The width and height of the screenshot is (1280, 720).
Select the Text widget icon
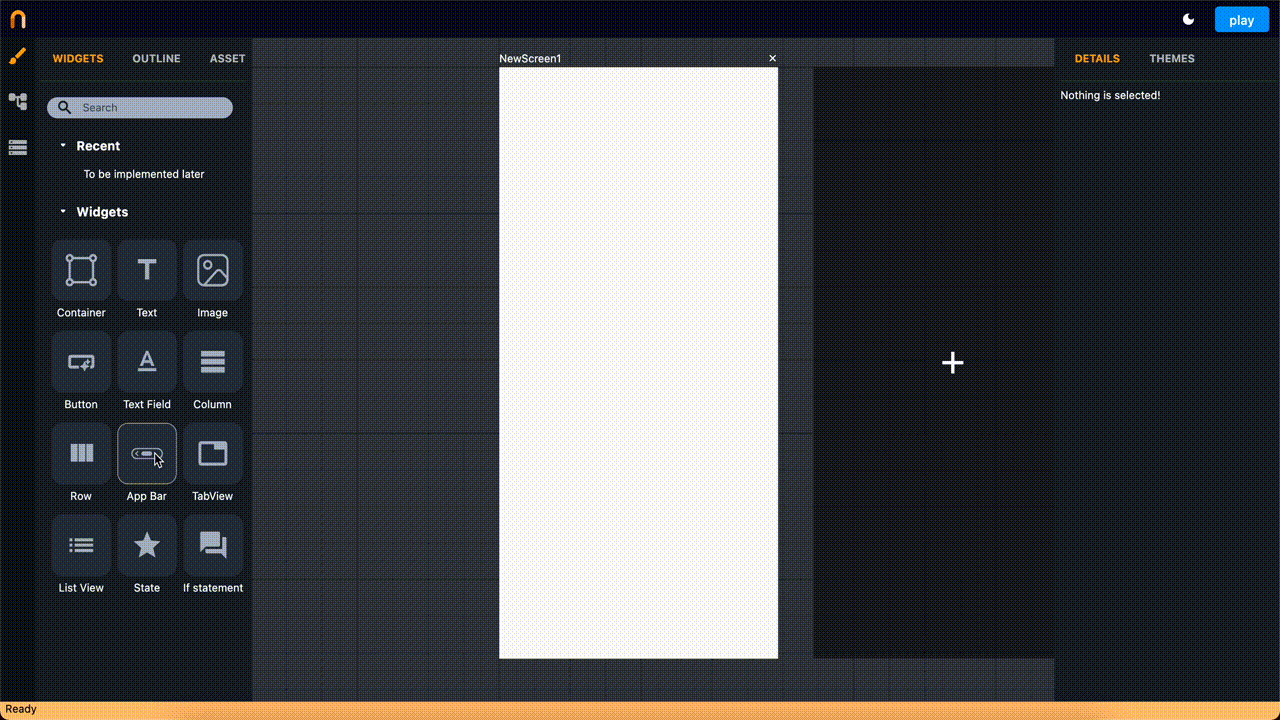tap(147, 270)
